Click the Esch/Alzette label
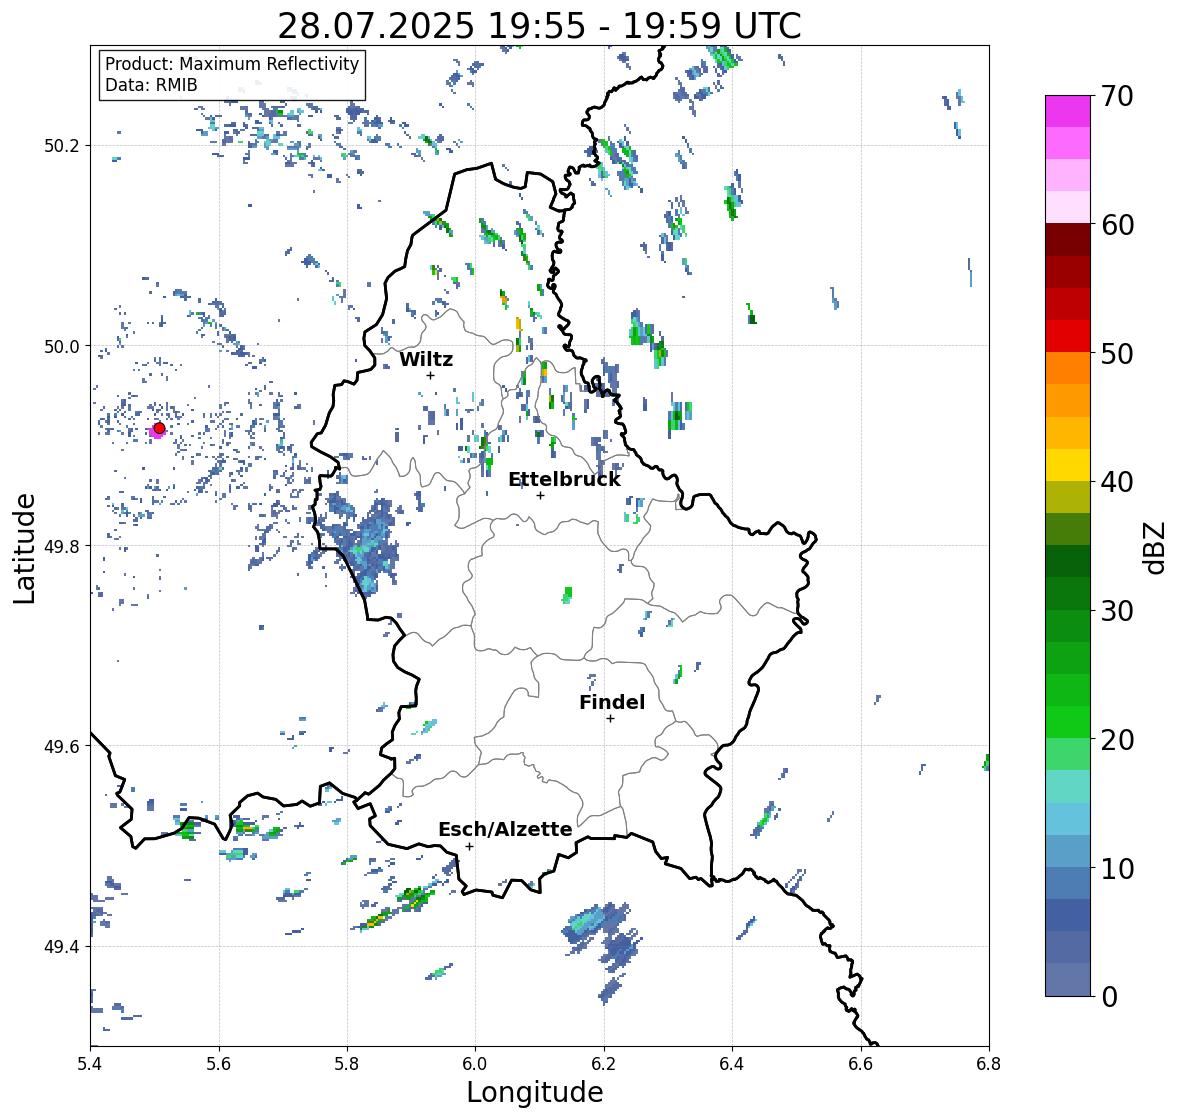Screen dimensions: 1179x1117 [x=505, y=829]
